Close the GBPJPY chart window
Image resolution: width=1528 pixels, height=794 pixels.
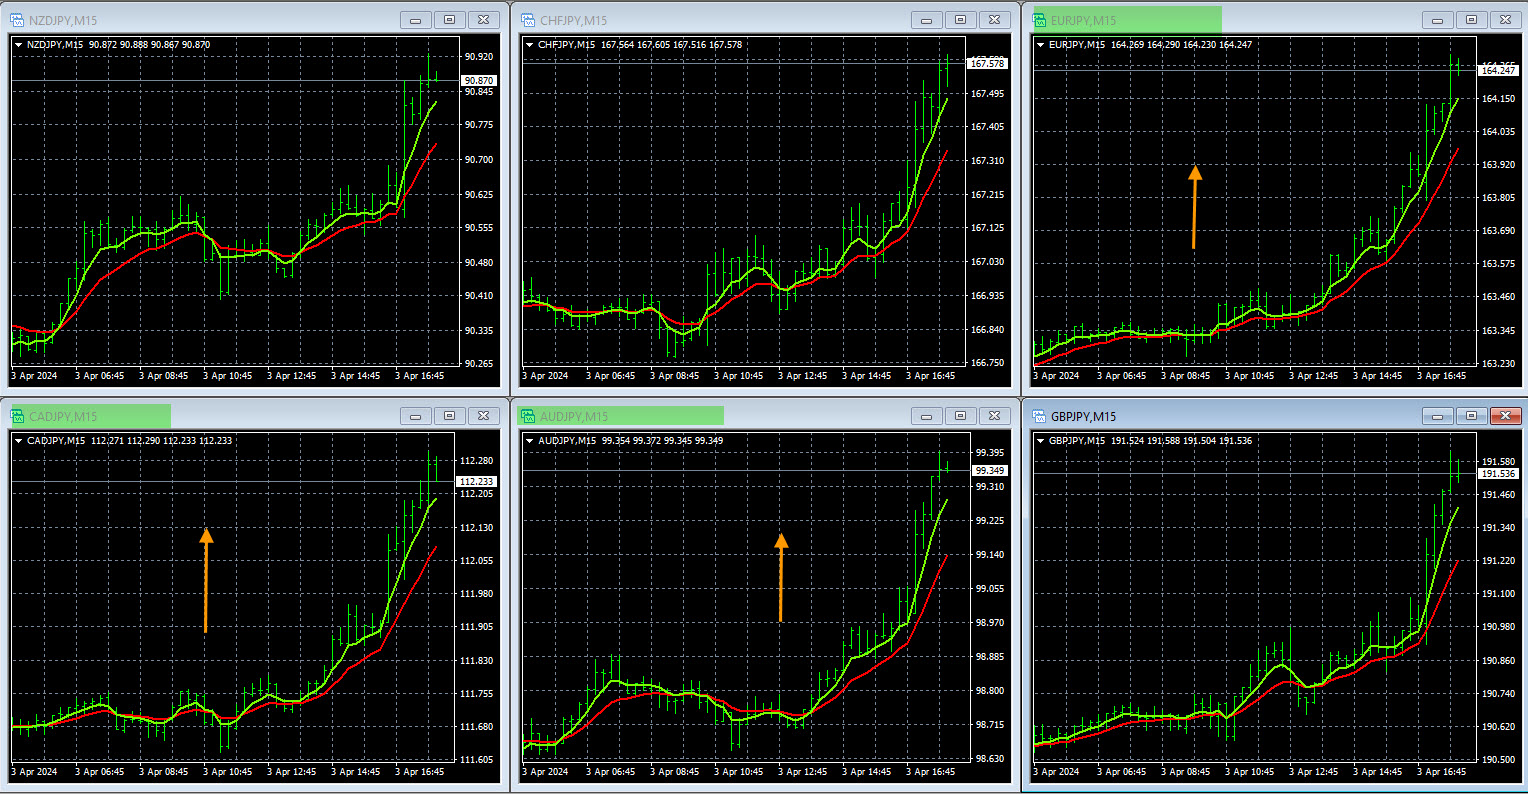[1505, 416]
